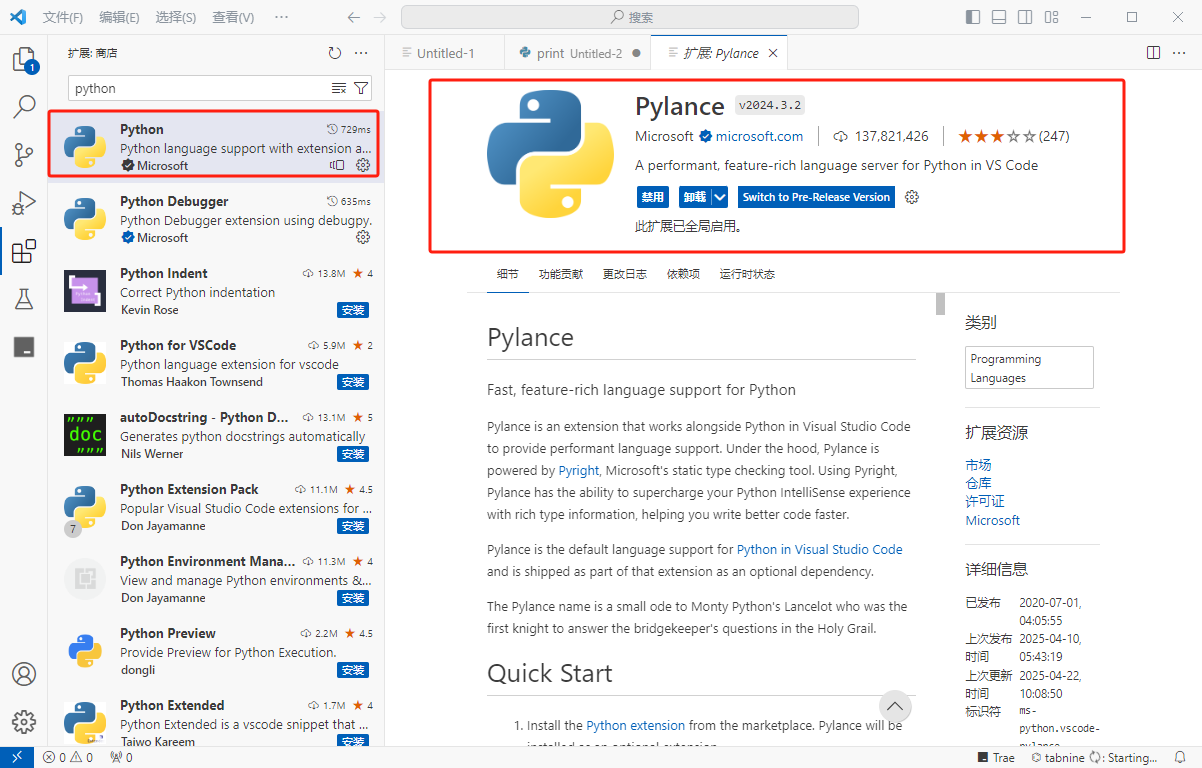Click the command center search box
Image resolution: width=1202 pixels, height=768 pixels.
point(630,17)
